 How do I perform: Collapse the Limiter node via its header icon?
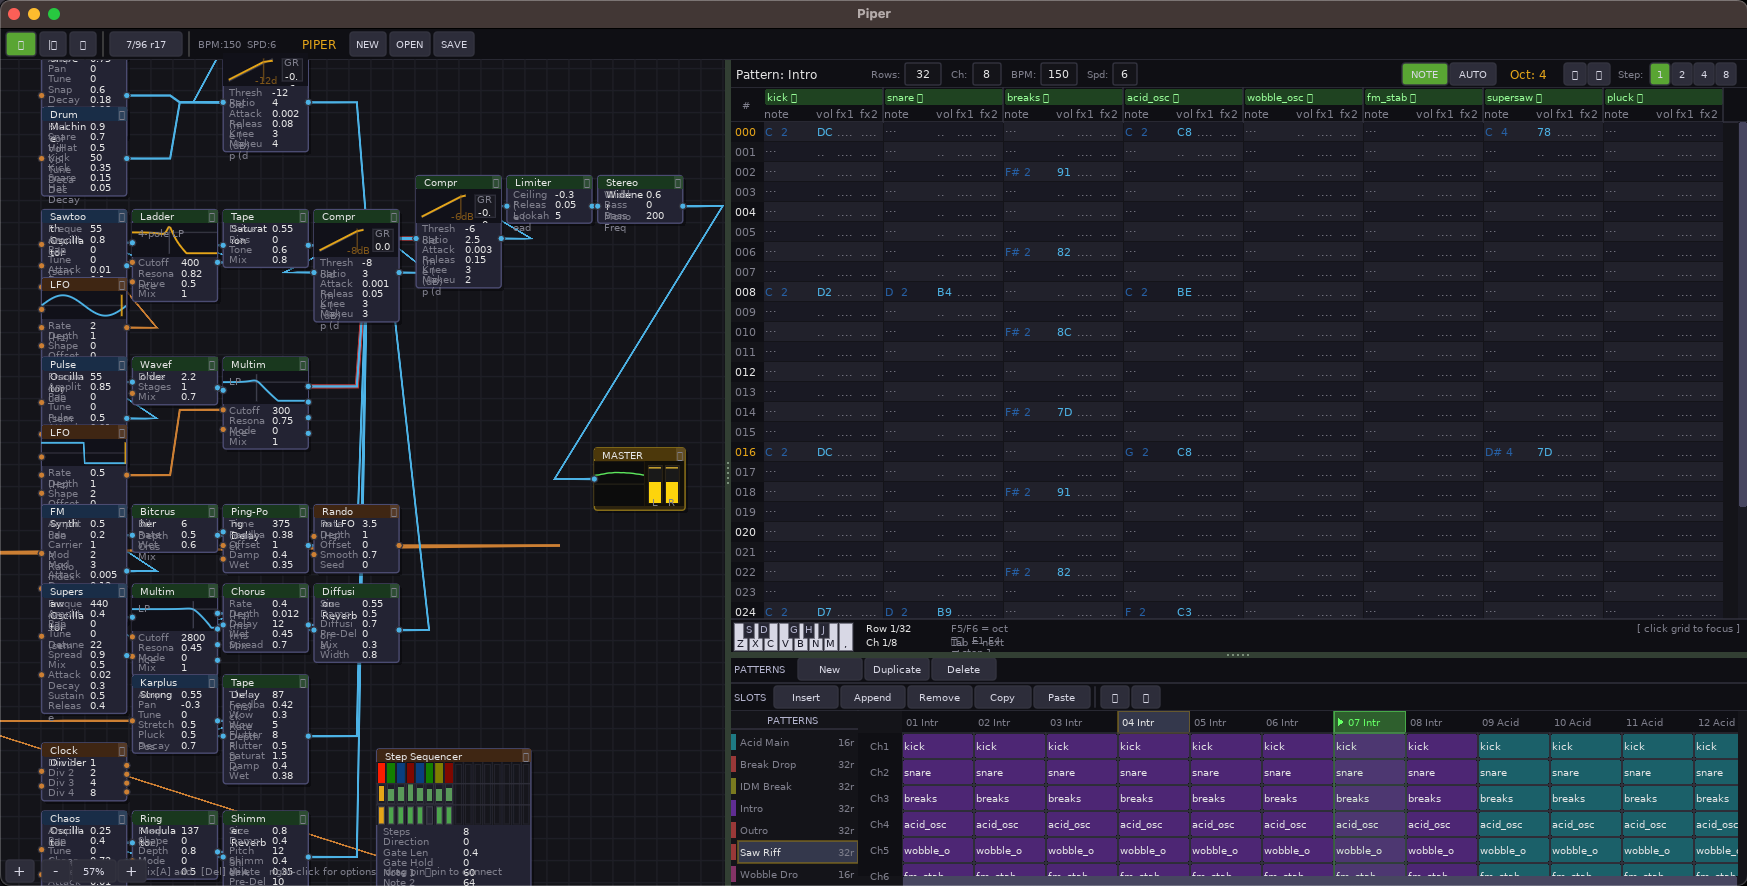coord(587,183)
